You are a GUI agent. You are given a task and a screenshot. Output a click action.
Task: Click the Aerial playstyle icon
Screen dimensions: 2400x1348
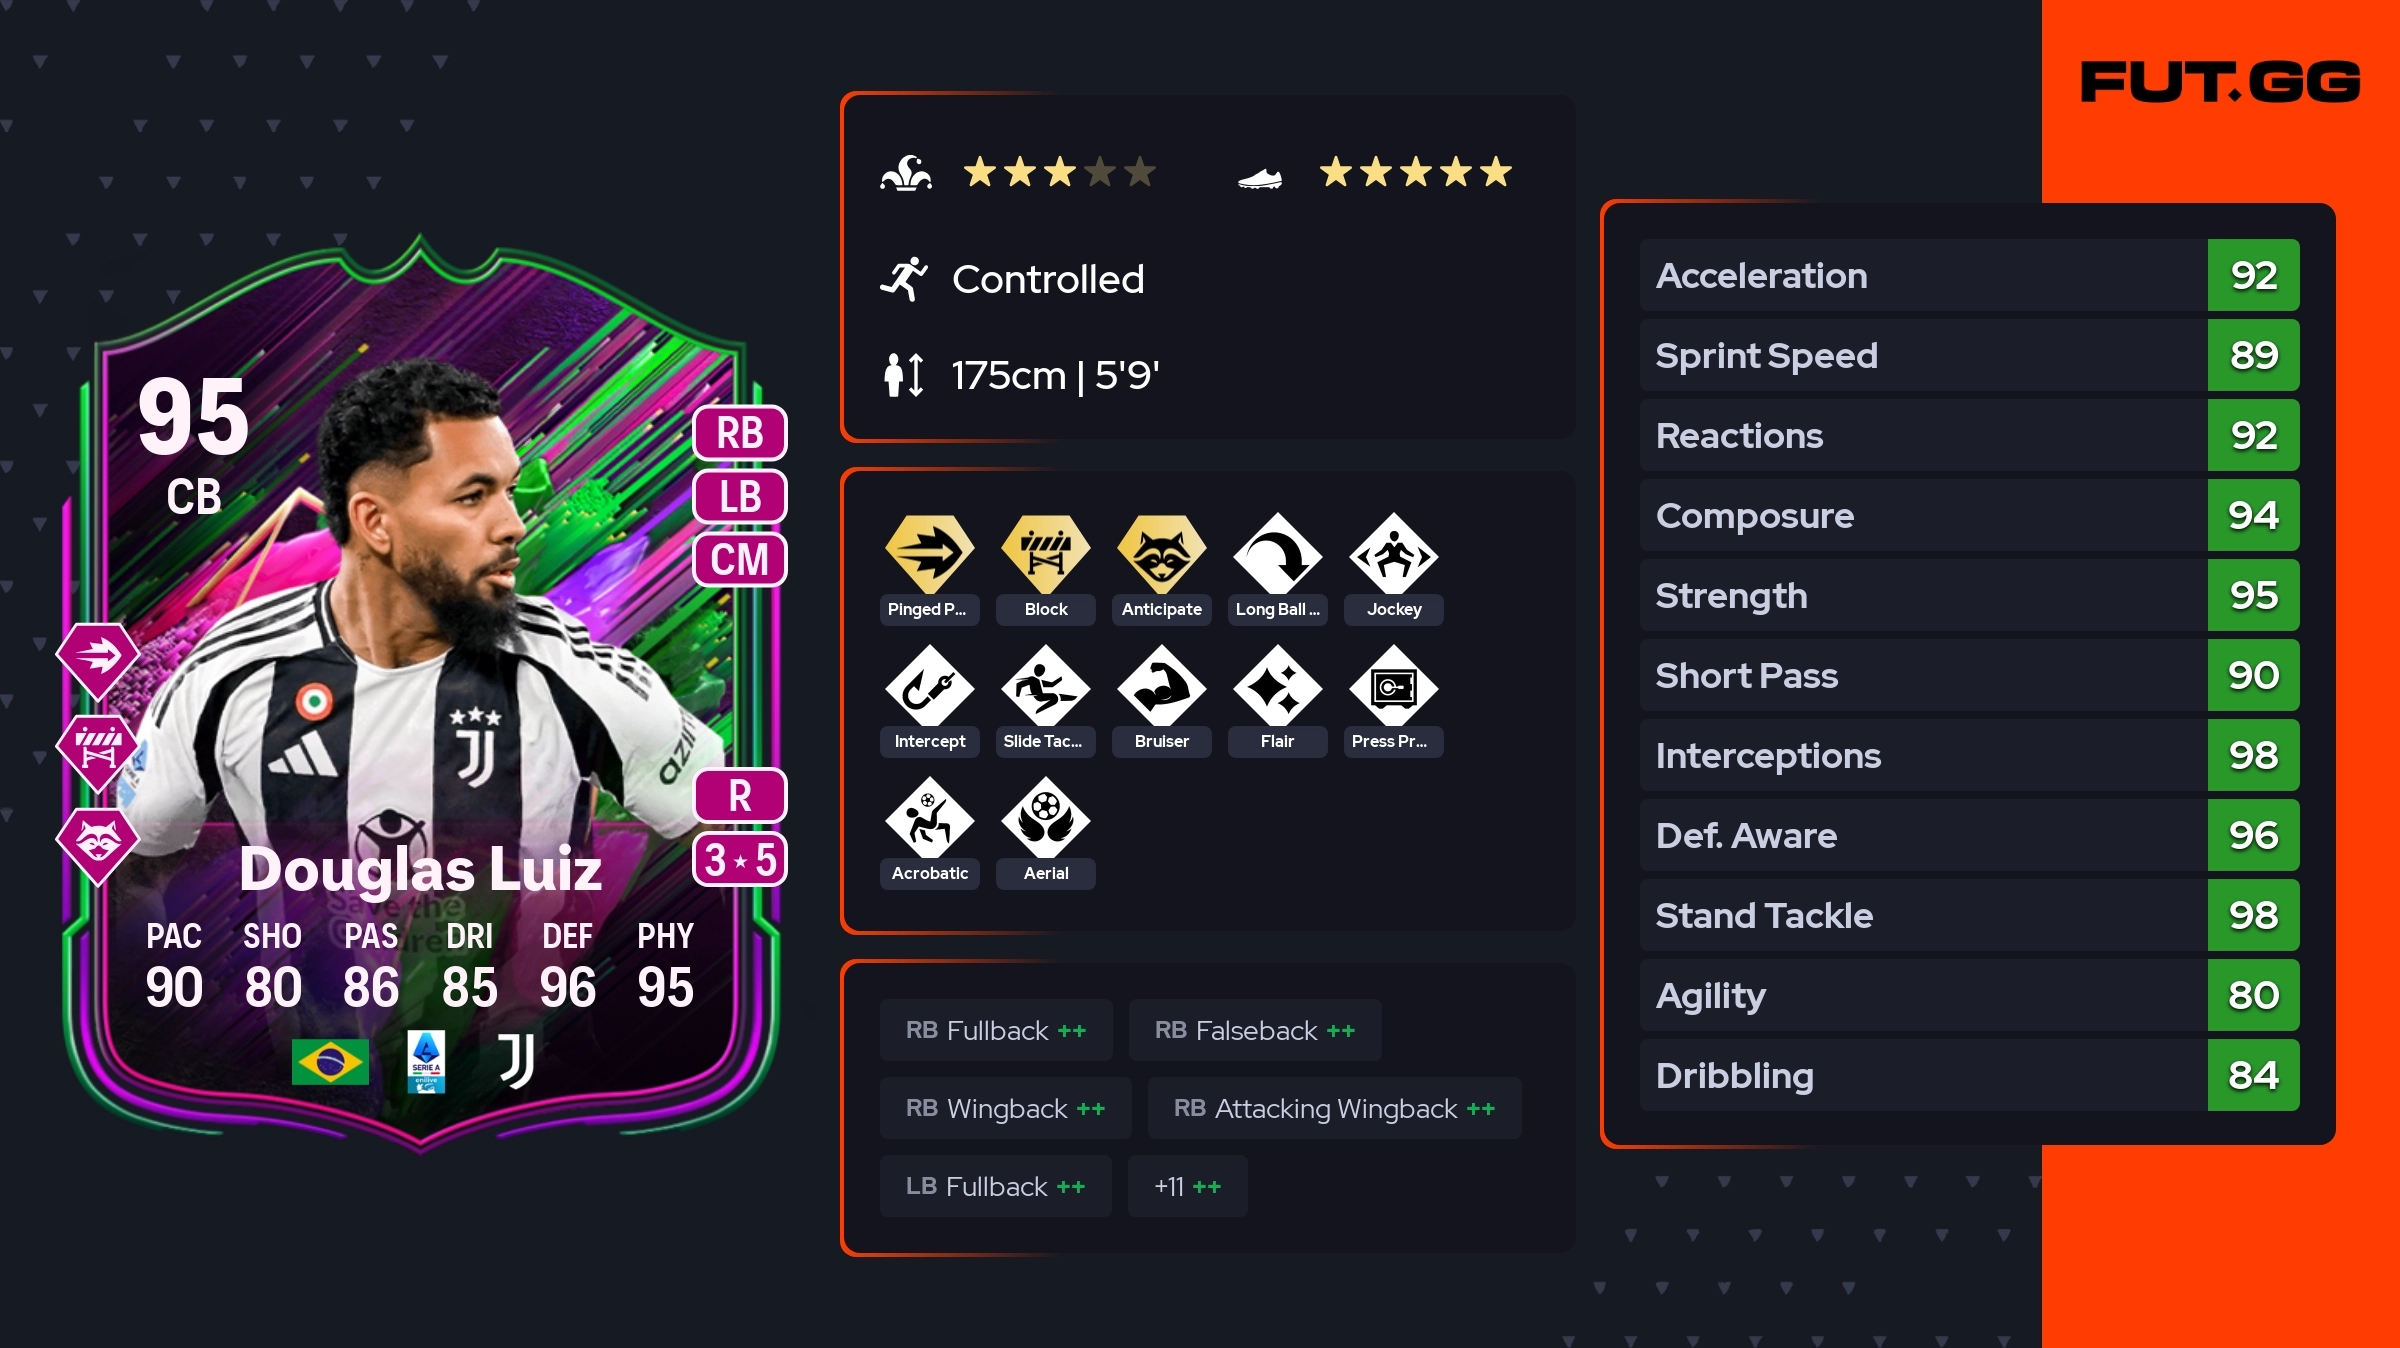(1046, 817)
